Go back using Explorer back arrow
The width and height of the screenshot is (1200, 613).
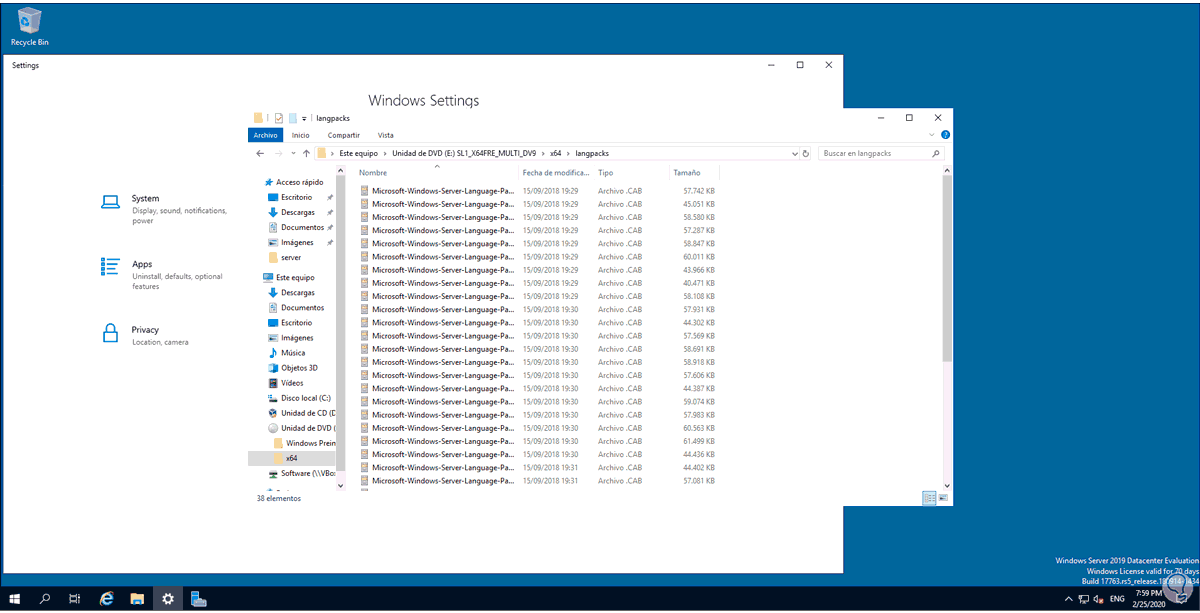pyautogui.click(x=260, y=153)
